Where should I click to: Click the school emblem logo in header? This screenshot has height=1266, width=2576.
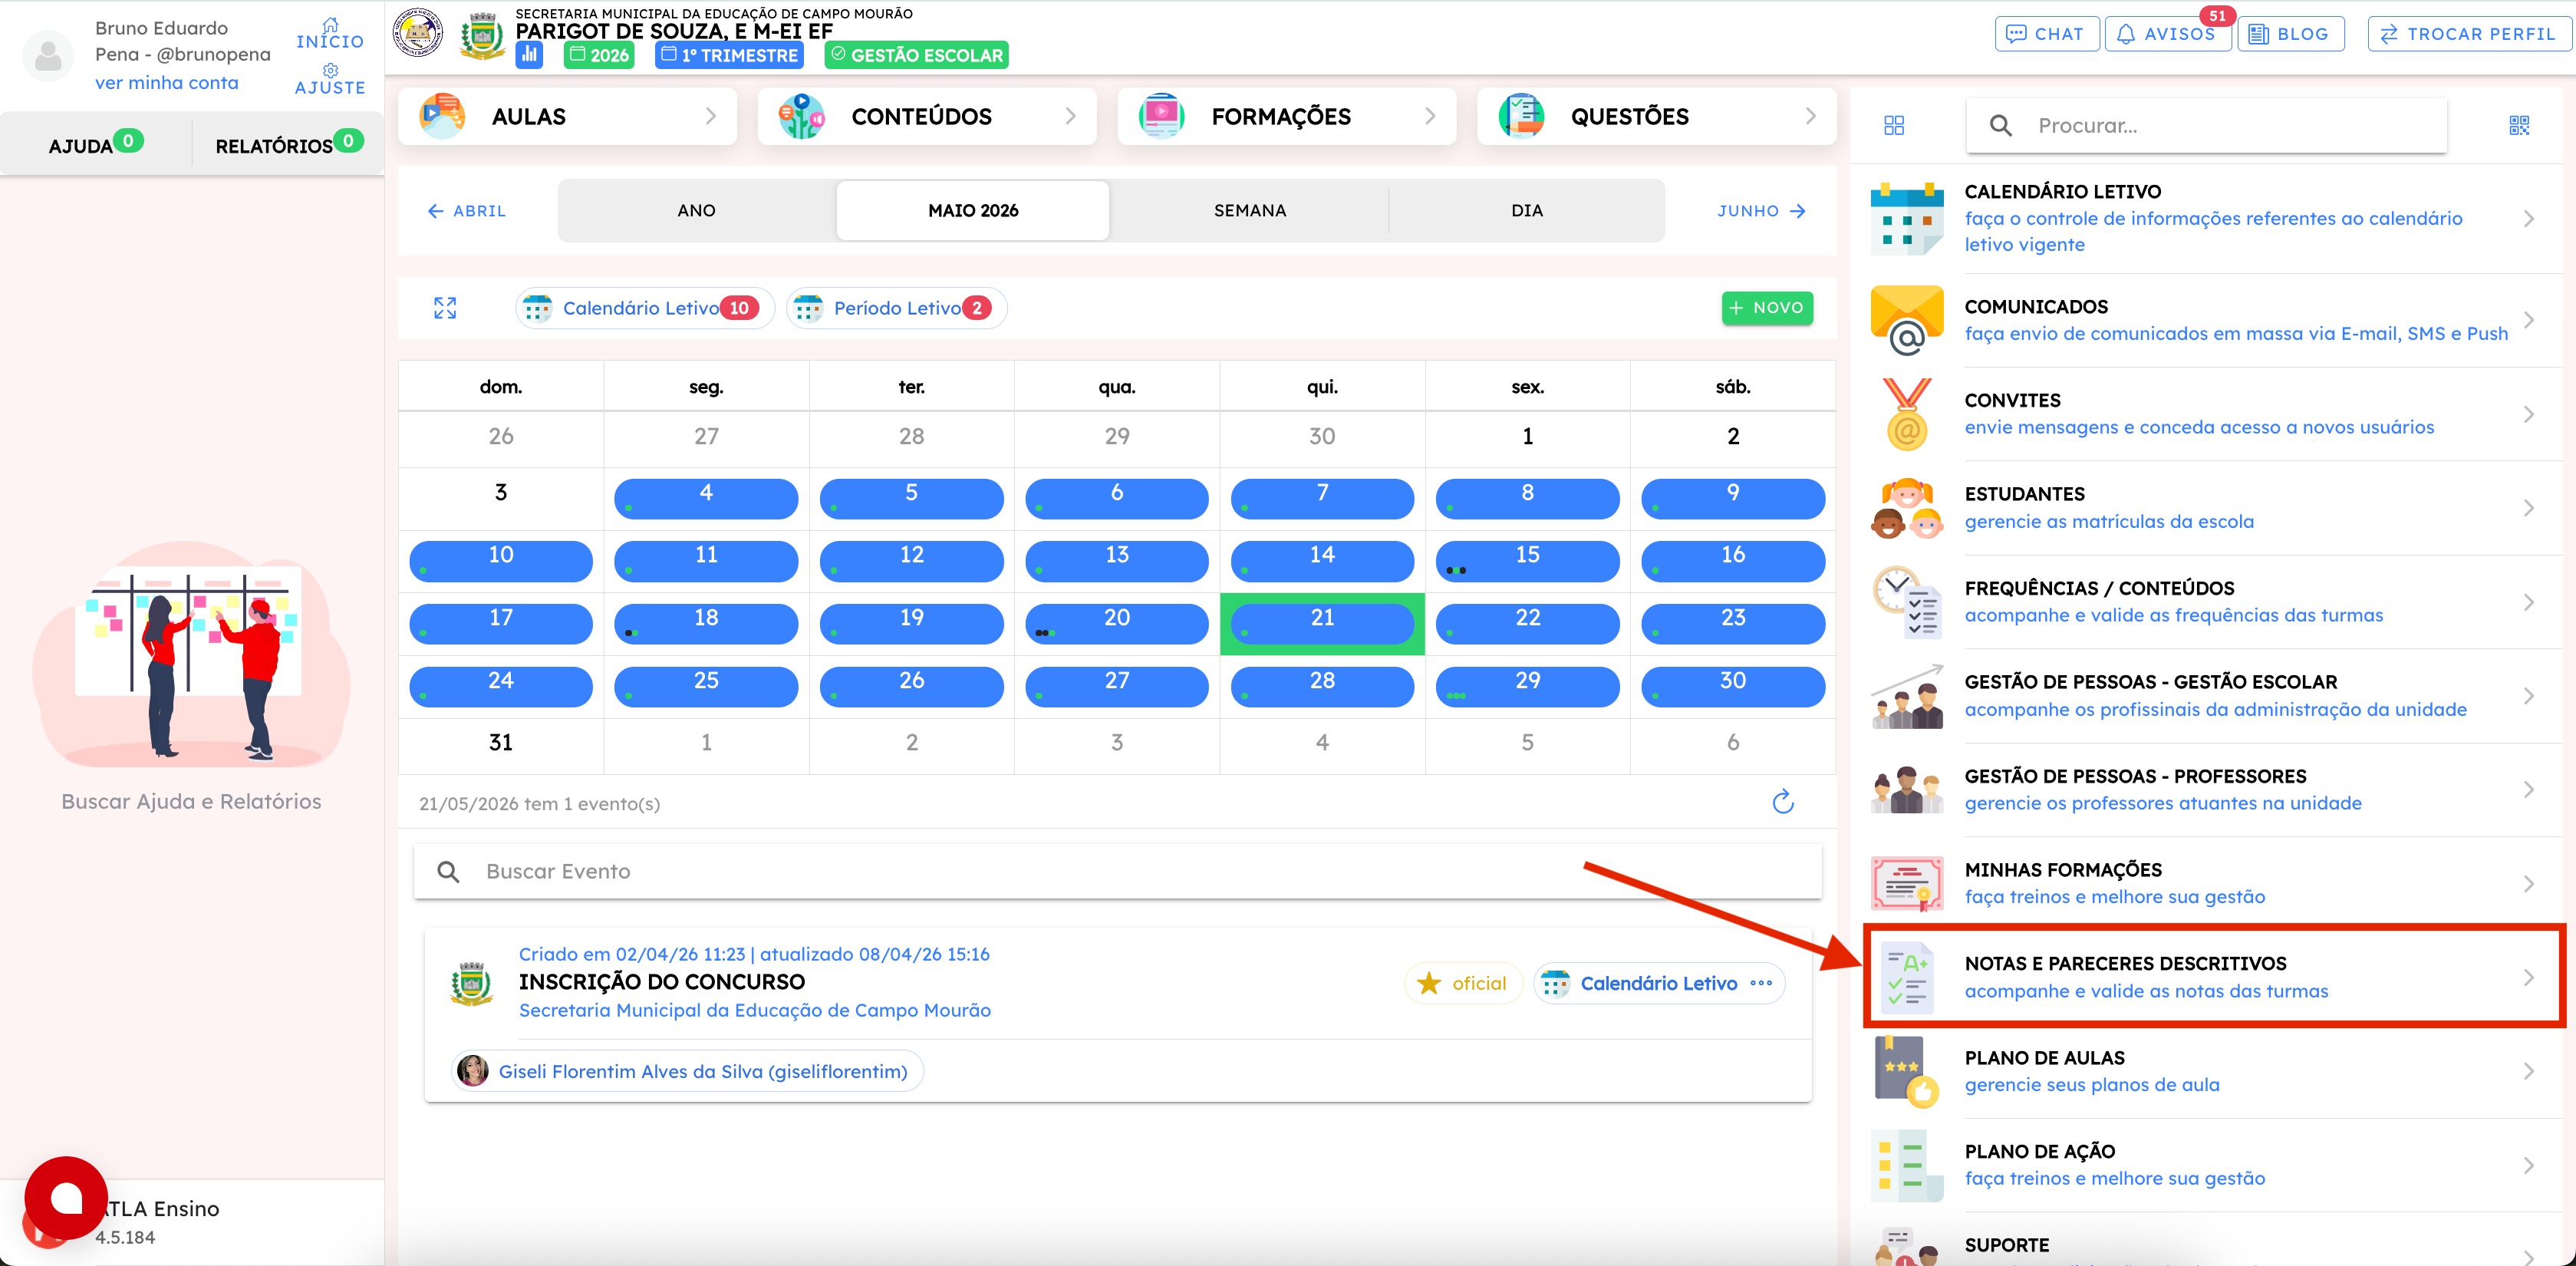[418, 34]
